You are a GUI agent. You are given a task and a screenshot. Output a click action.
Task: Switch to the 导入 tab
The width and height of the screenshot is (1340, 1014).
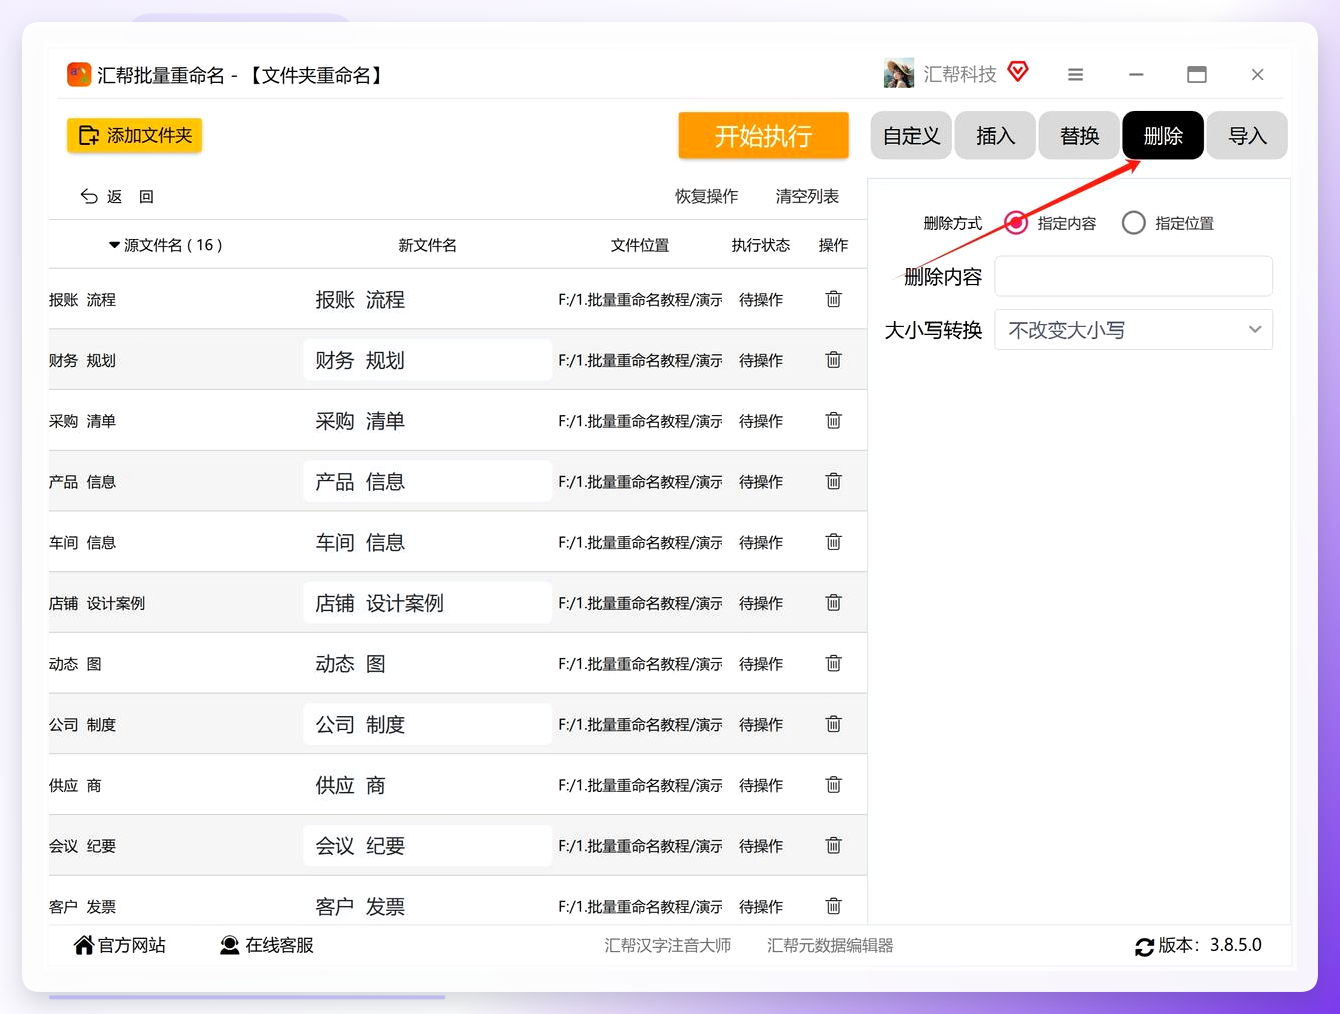1247,136
